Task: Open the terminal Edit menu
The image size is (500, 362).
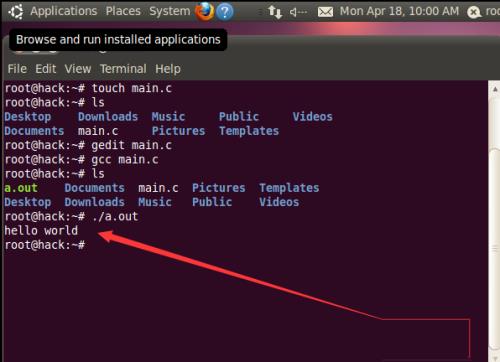Action: [x=46, y=69]
